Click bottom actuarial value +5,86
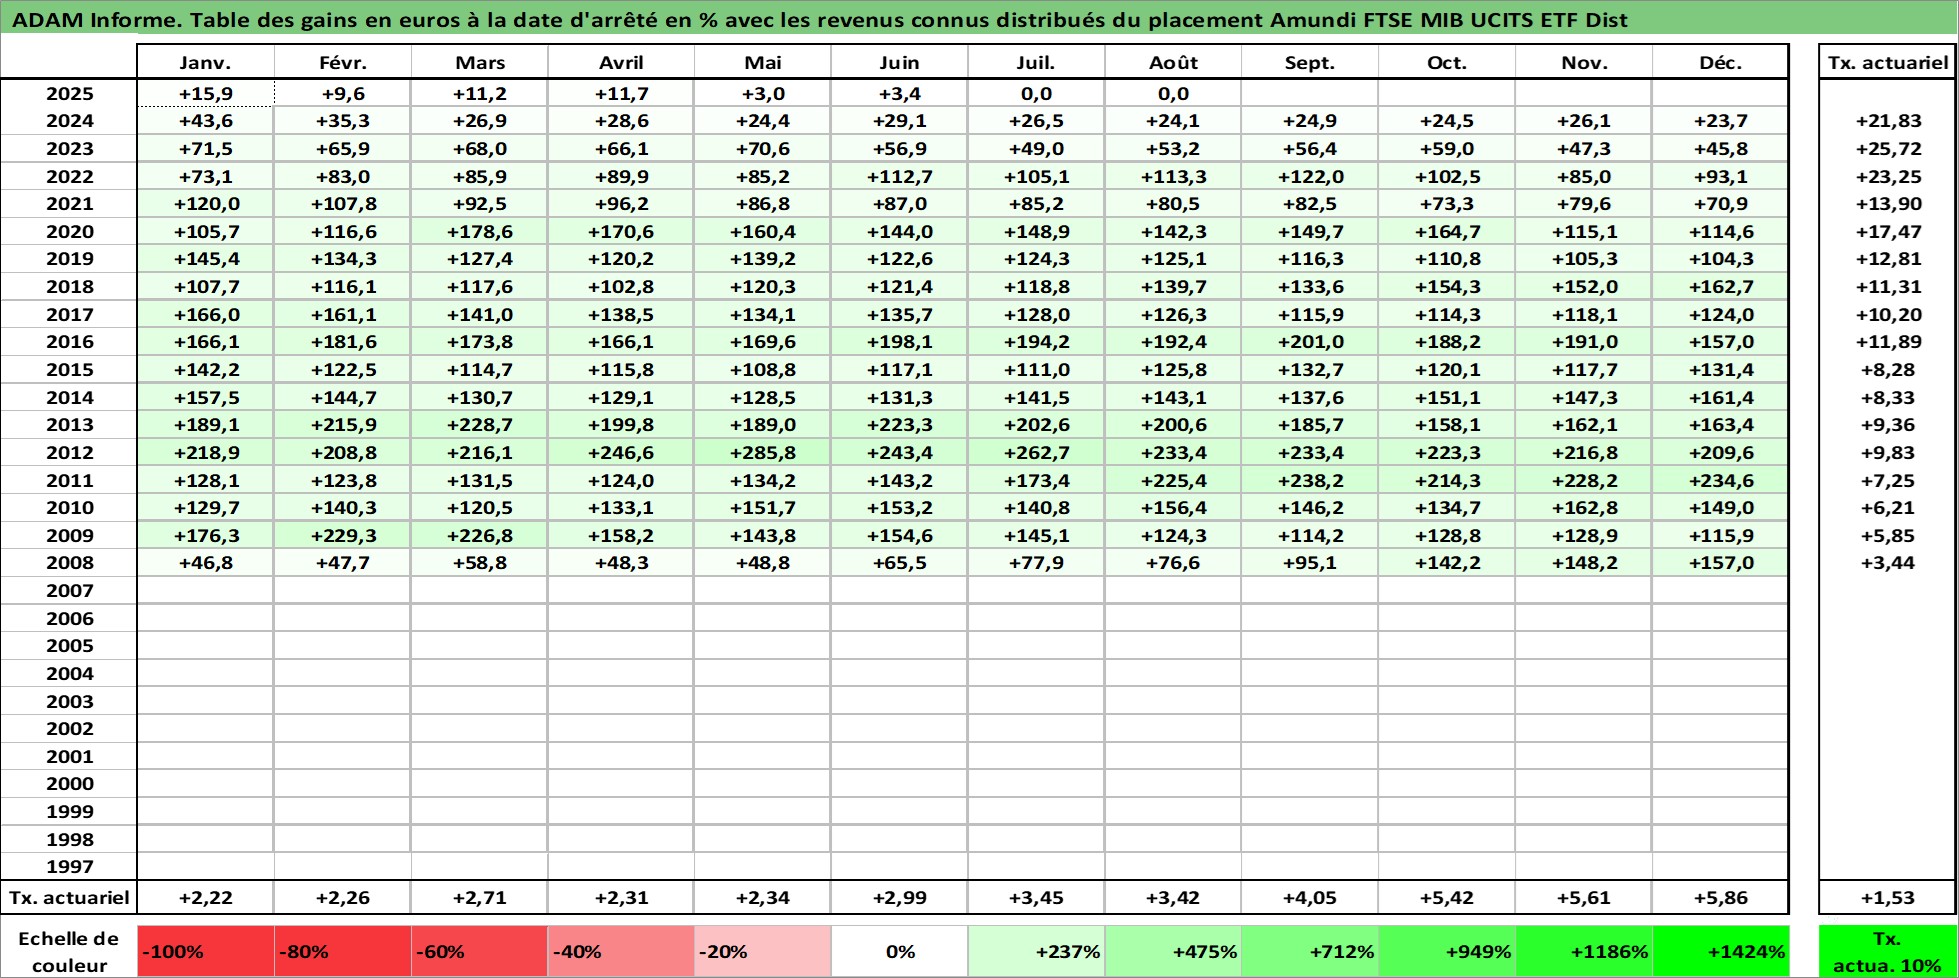The width and height of the screenshot is (1959, 978). pyautogui.click(x=1720, y=897)
